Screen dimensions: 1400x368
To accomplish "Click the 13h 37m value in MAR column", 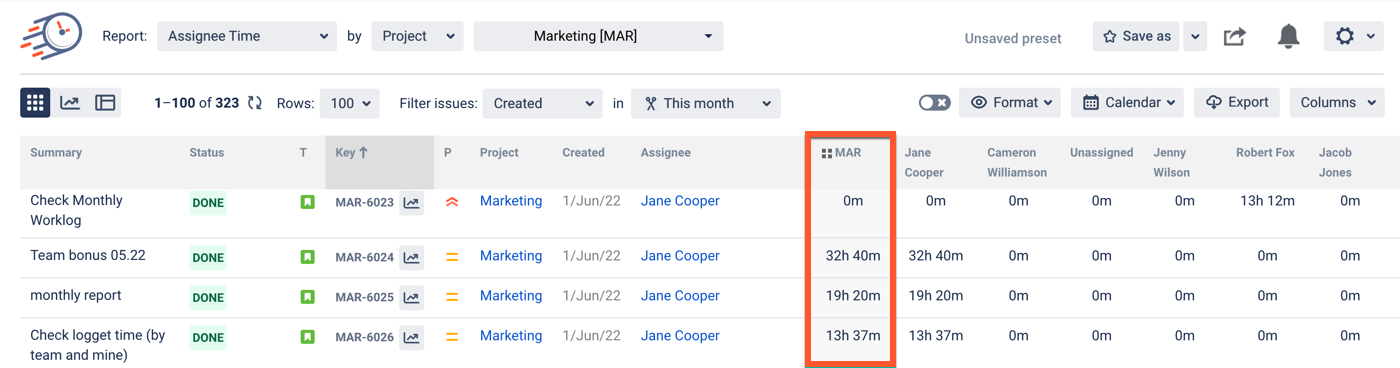I will point(853,336).
